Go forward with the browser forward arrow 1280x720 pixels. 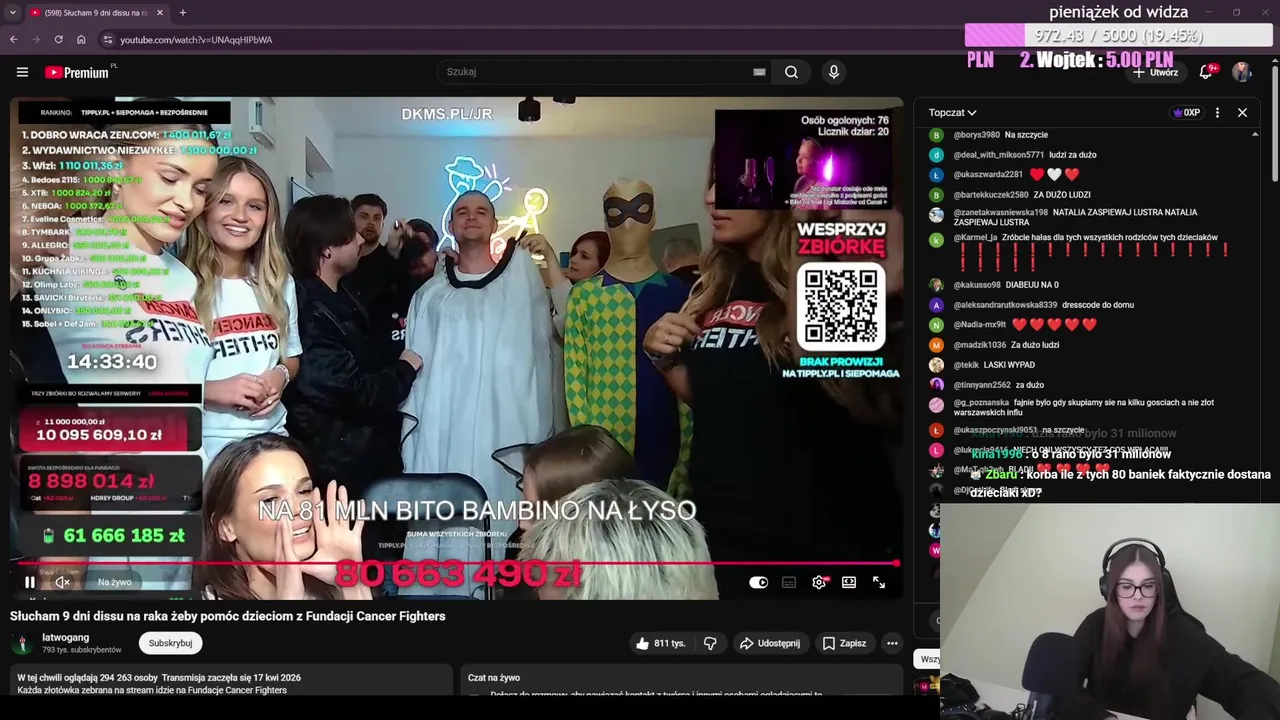click(x=35, y=40)
